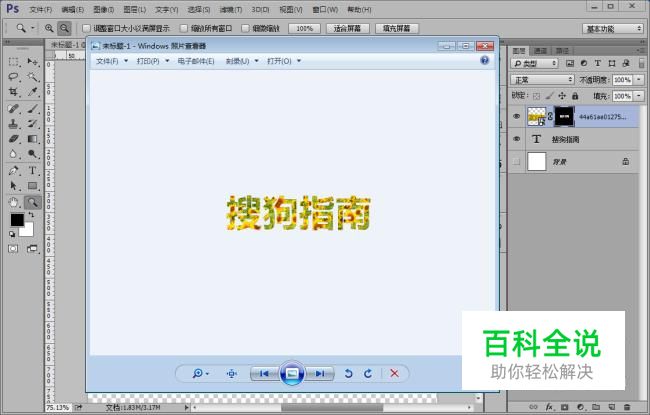
Task: Select the Pen tool
Action: (x=13, y=170)
